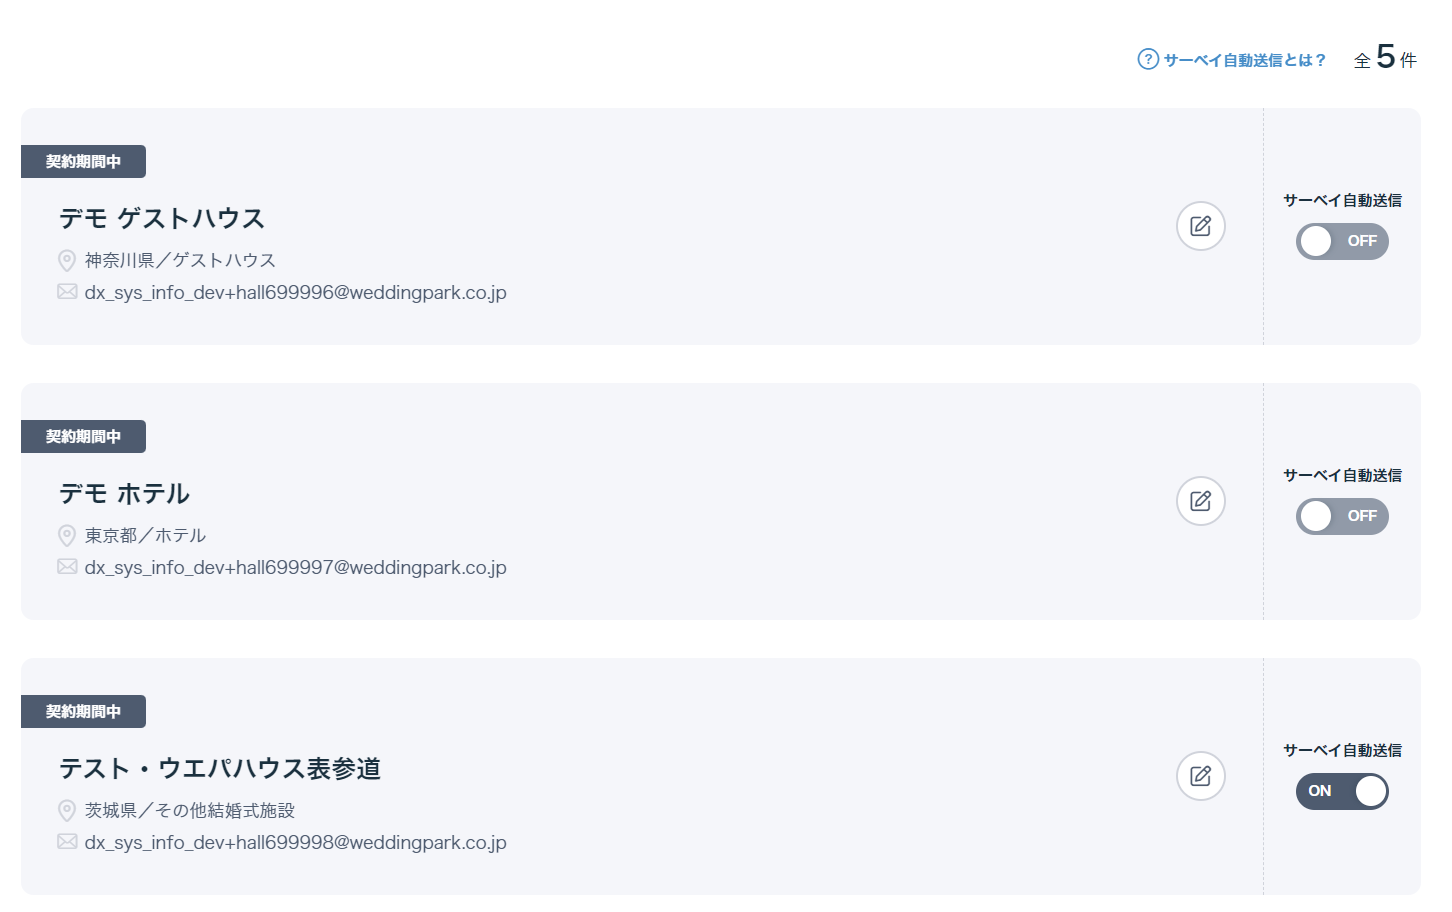
Task: Click the envelope icon beside the hall699997 email
Action: pyautogui.click(x=67, y=567)
